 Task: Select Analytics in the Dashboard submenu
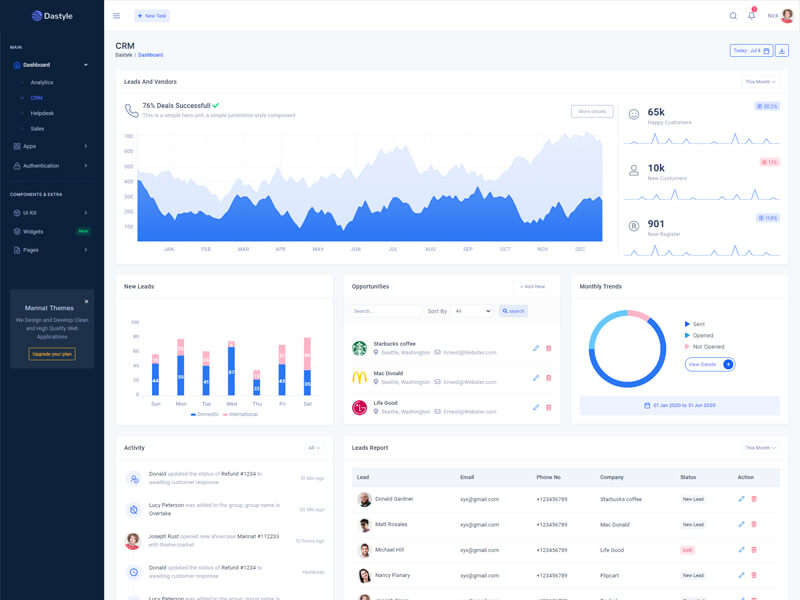42,82
